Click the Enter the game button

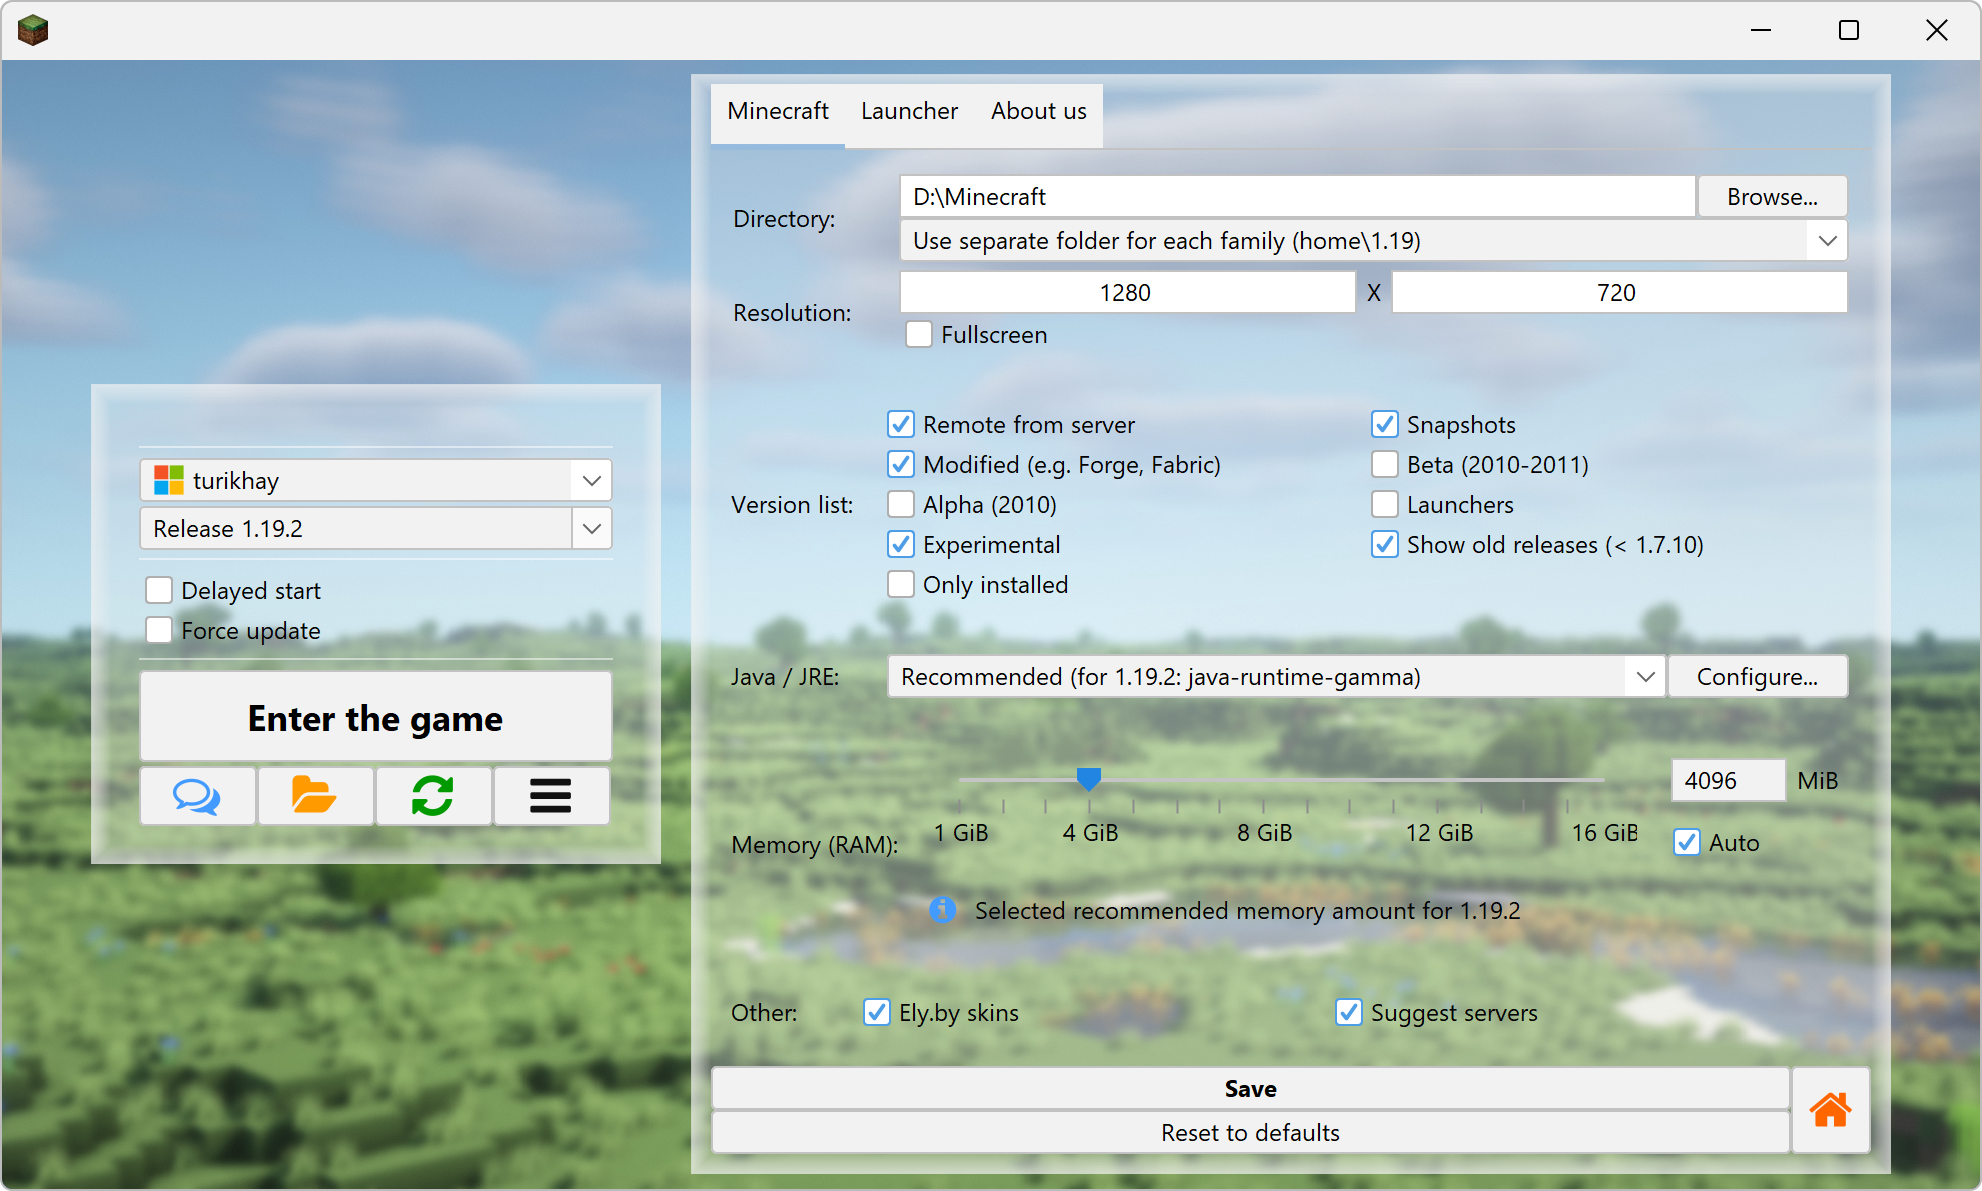tap(375, 717)
